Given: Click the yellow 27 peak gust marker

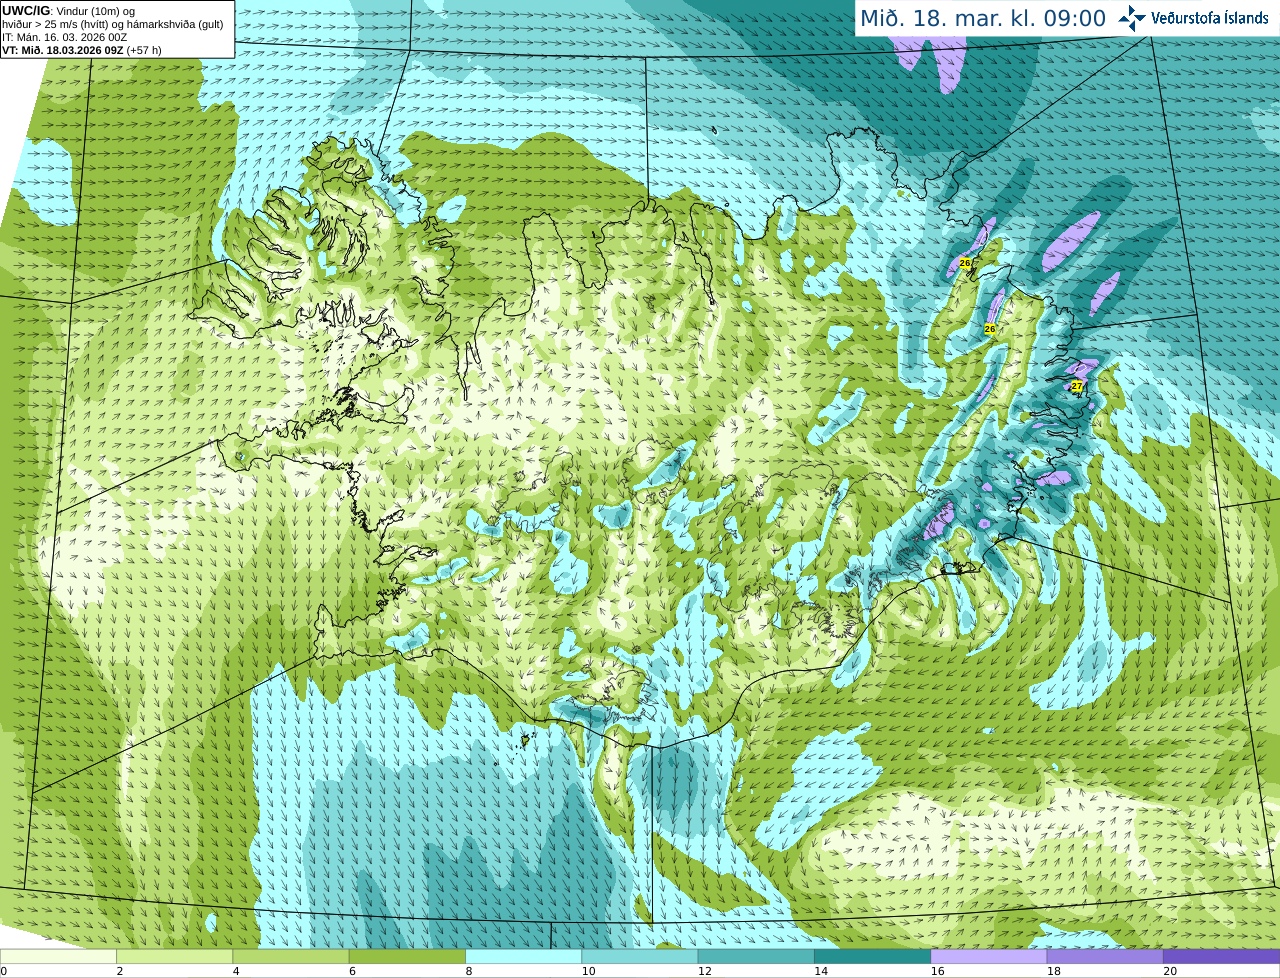Looking at the screenshot, I should pyautogui.click(x=1077, y=386).
